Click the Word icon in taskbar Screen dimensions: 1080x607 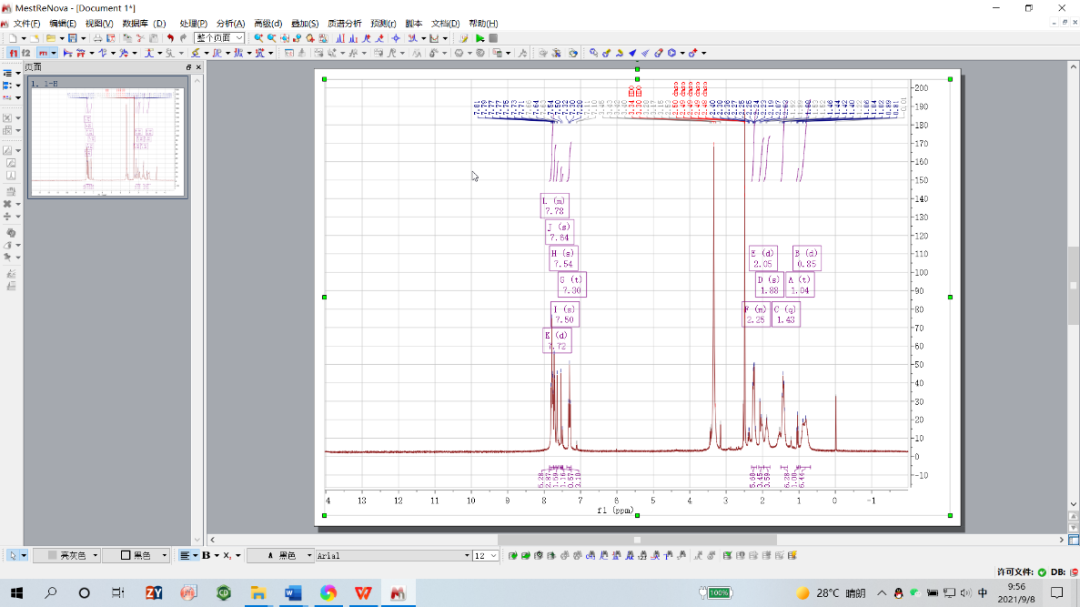click(x=292, y=593)
